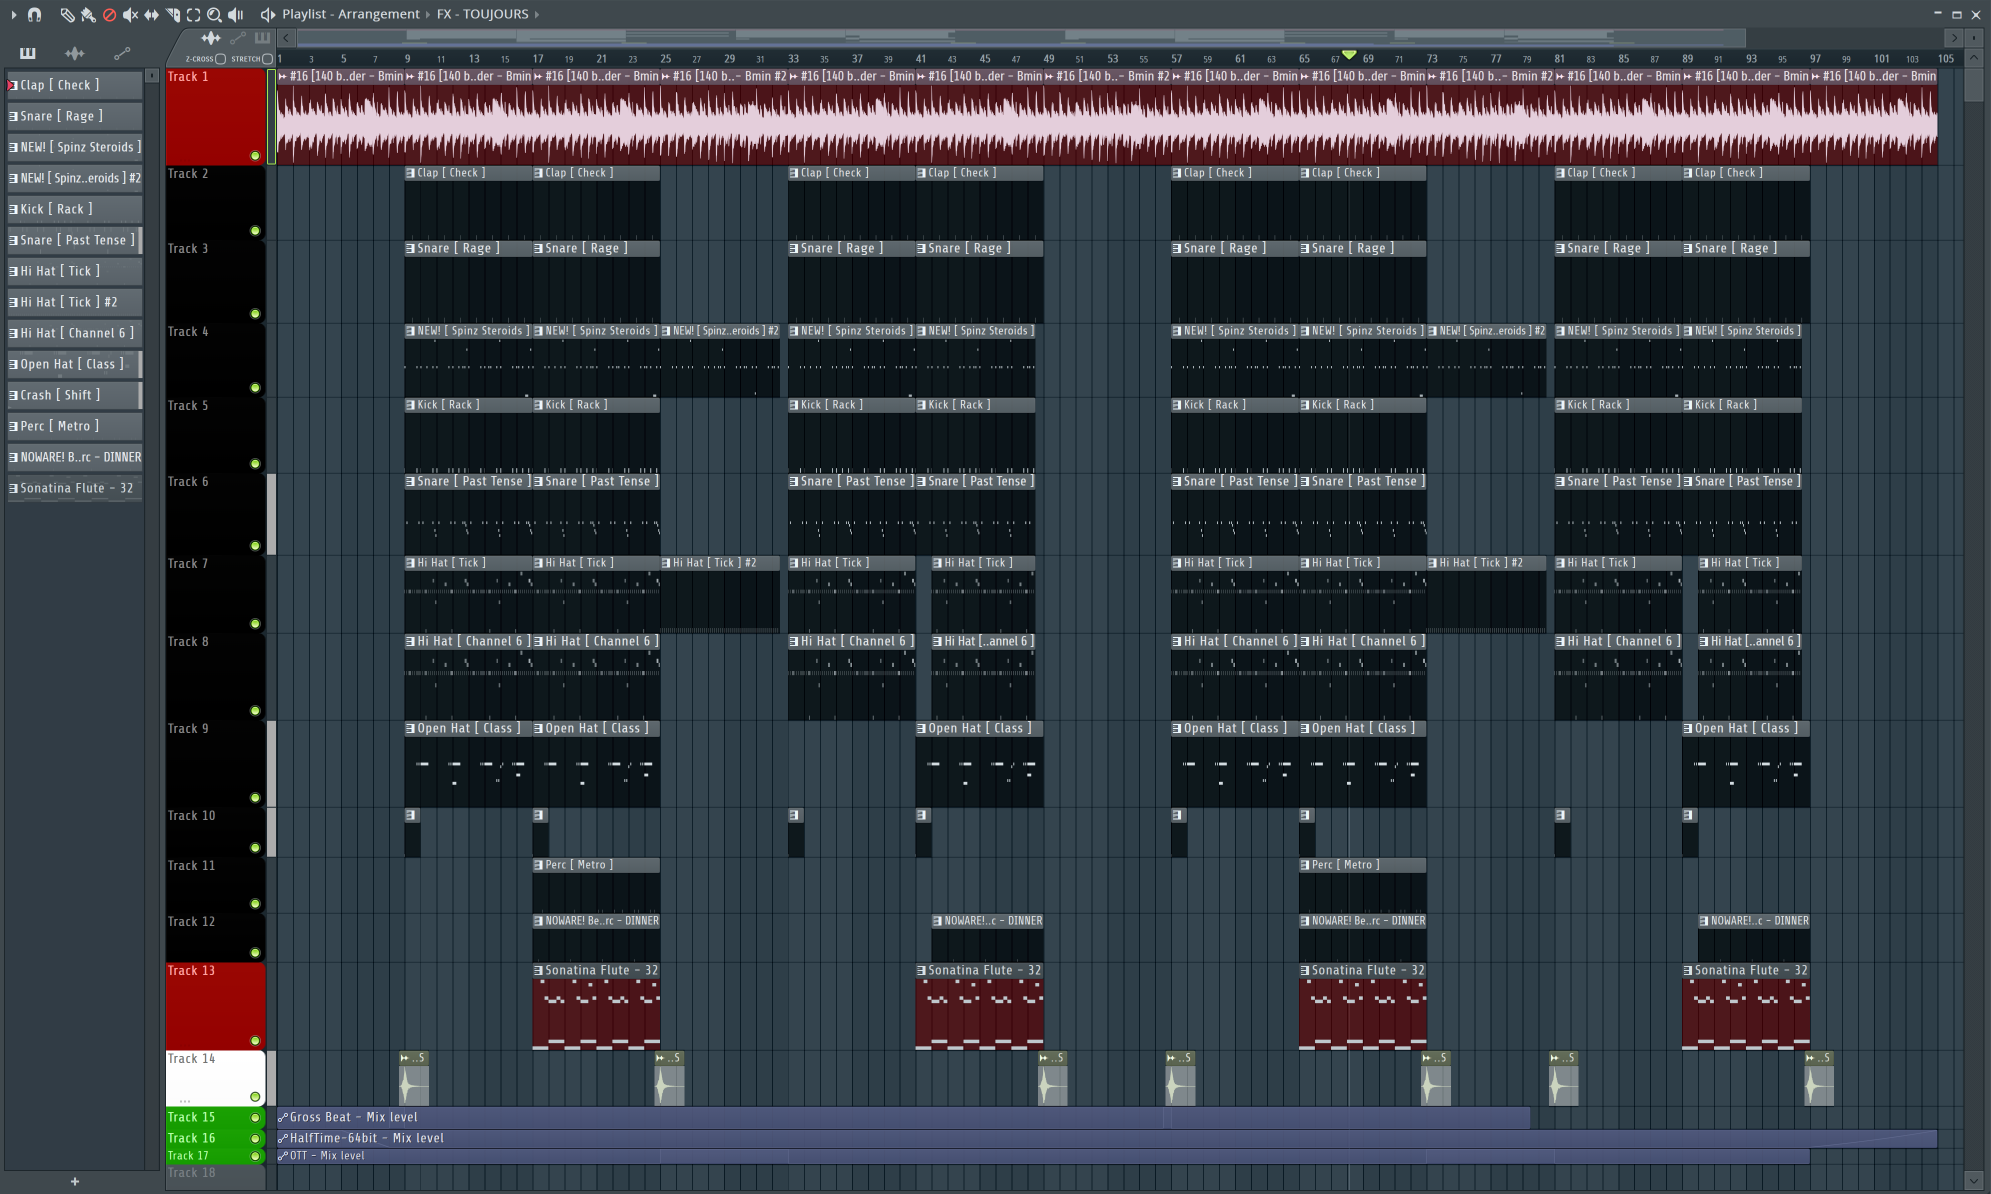Viewport: 1991px width, 1194px height.
Task: Open the Playlist options menu arrow
Action: pyautogui.click(x=13, y=14)
